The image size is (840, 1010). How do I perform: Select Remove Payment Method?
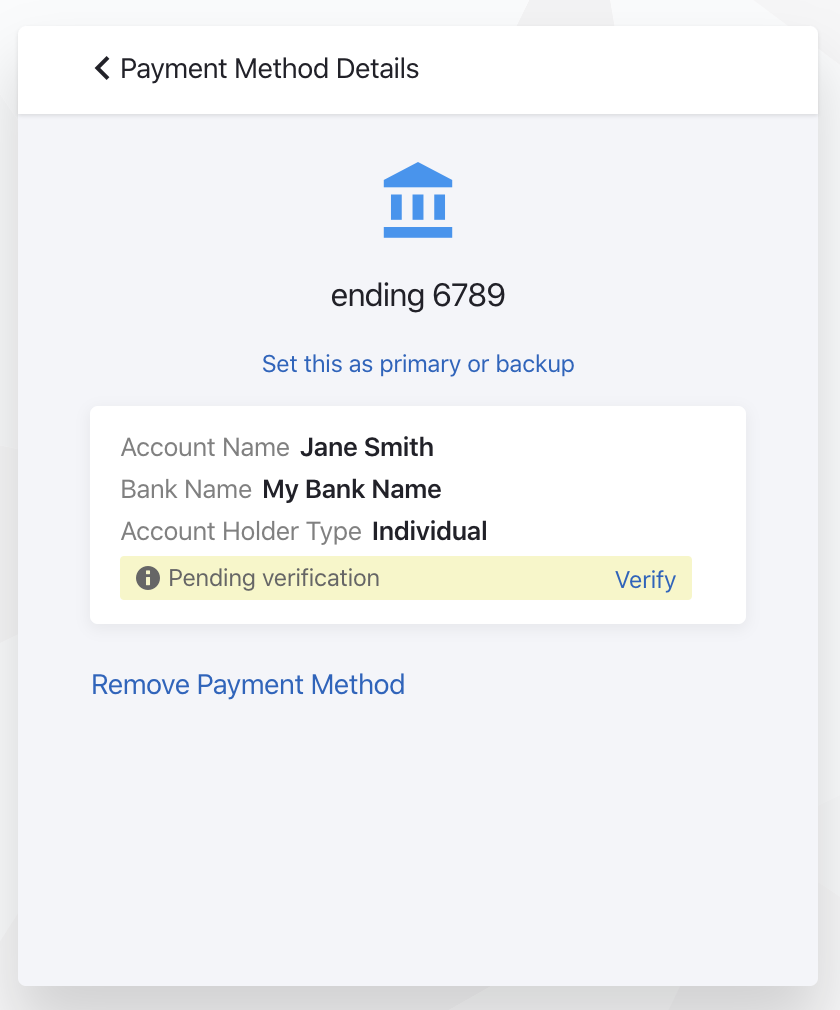[x=248, y=684]
